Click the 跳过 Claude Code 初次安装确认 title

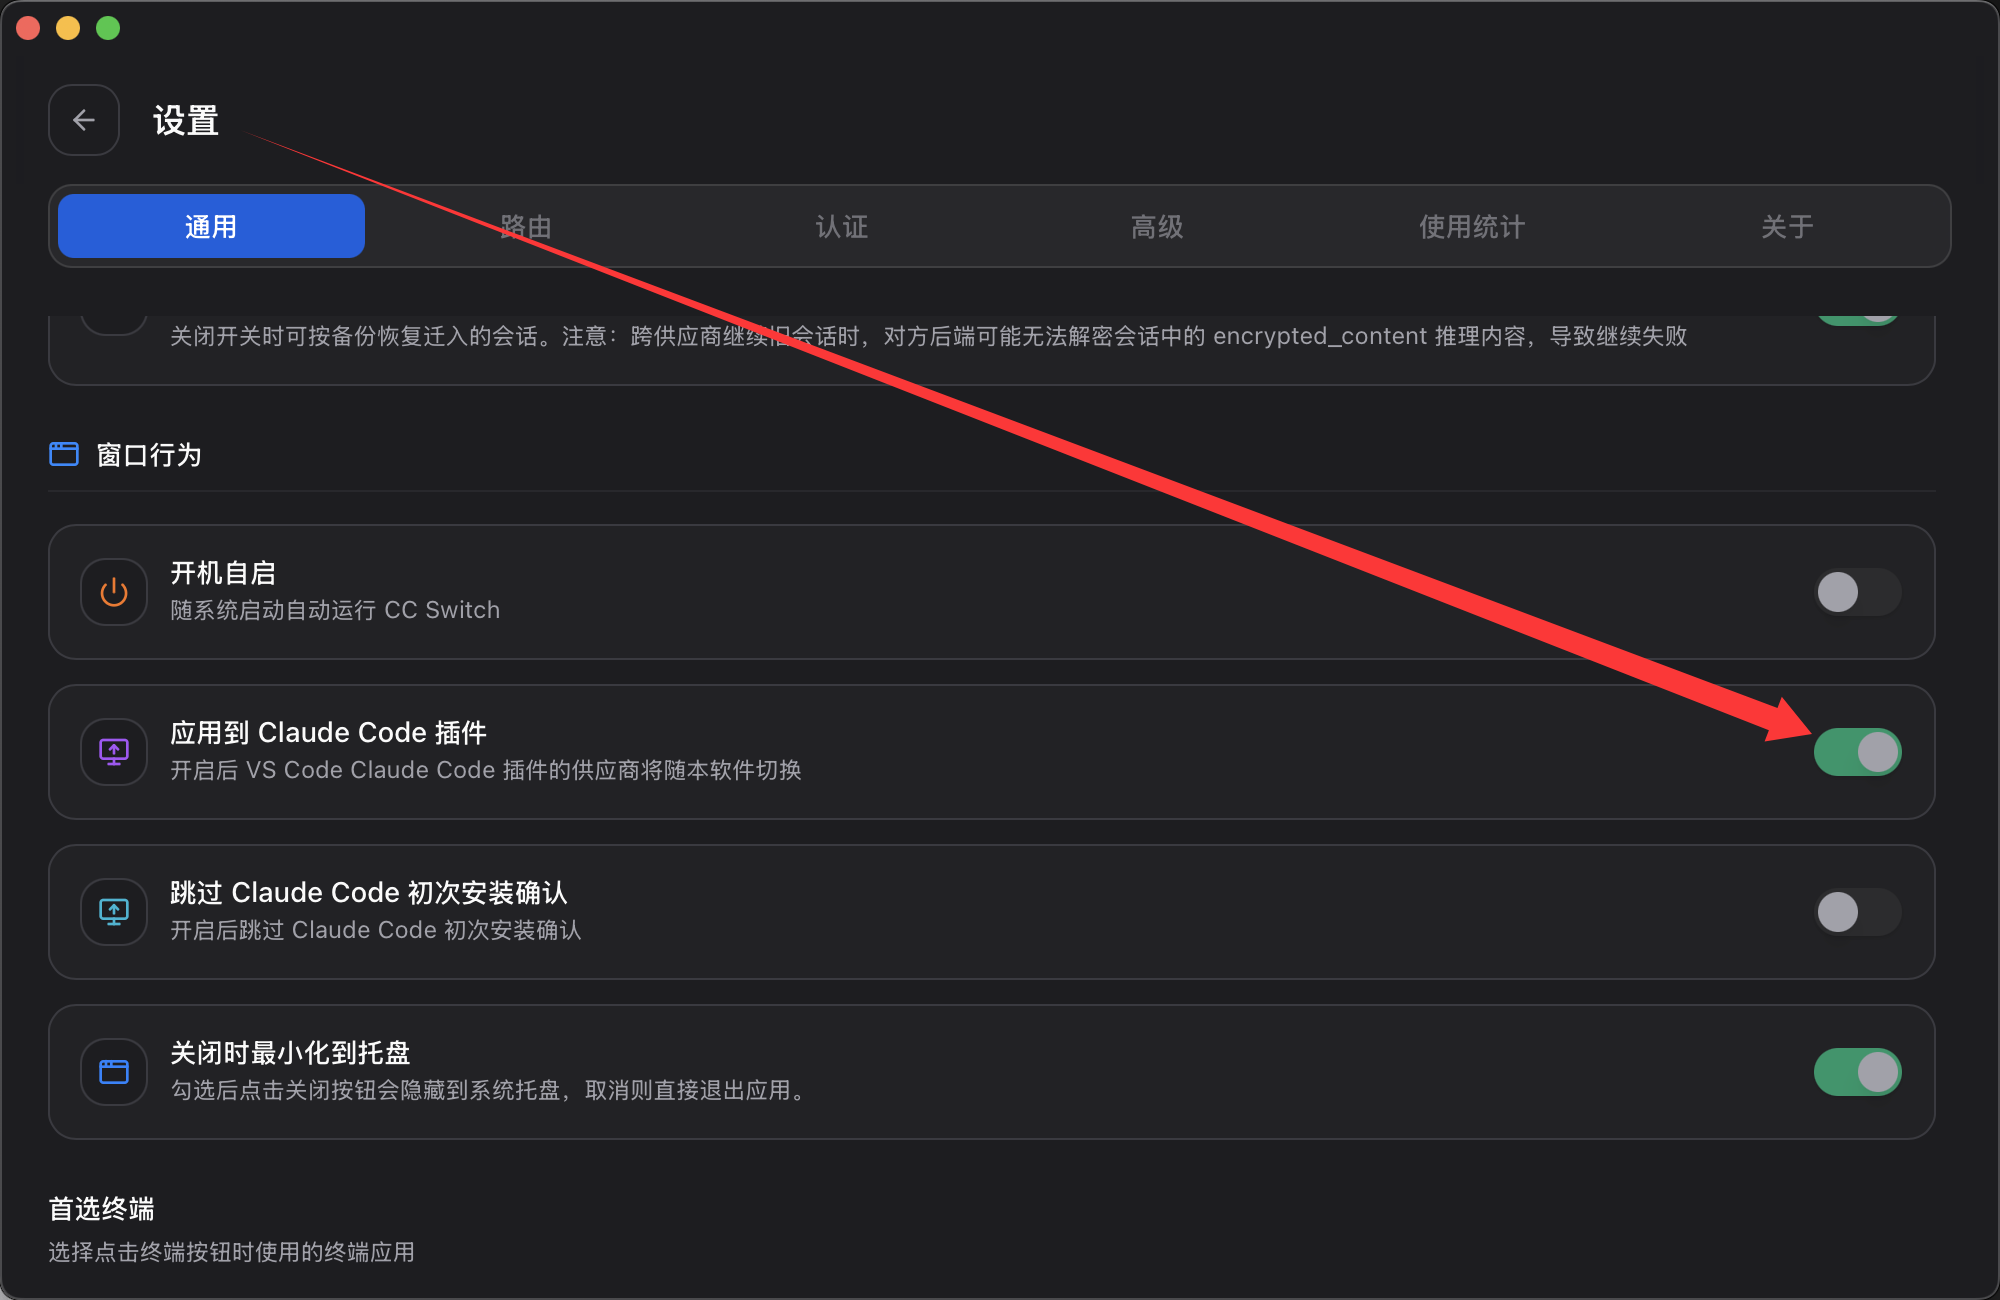tap(369, 893)
